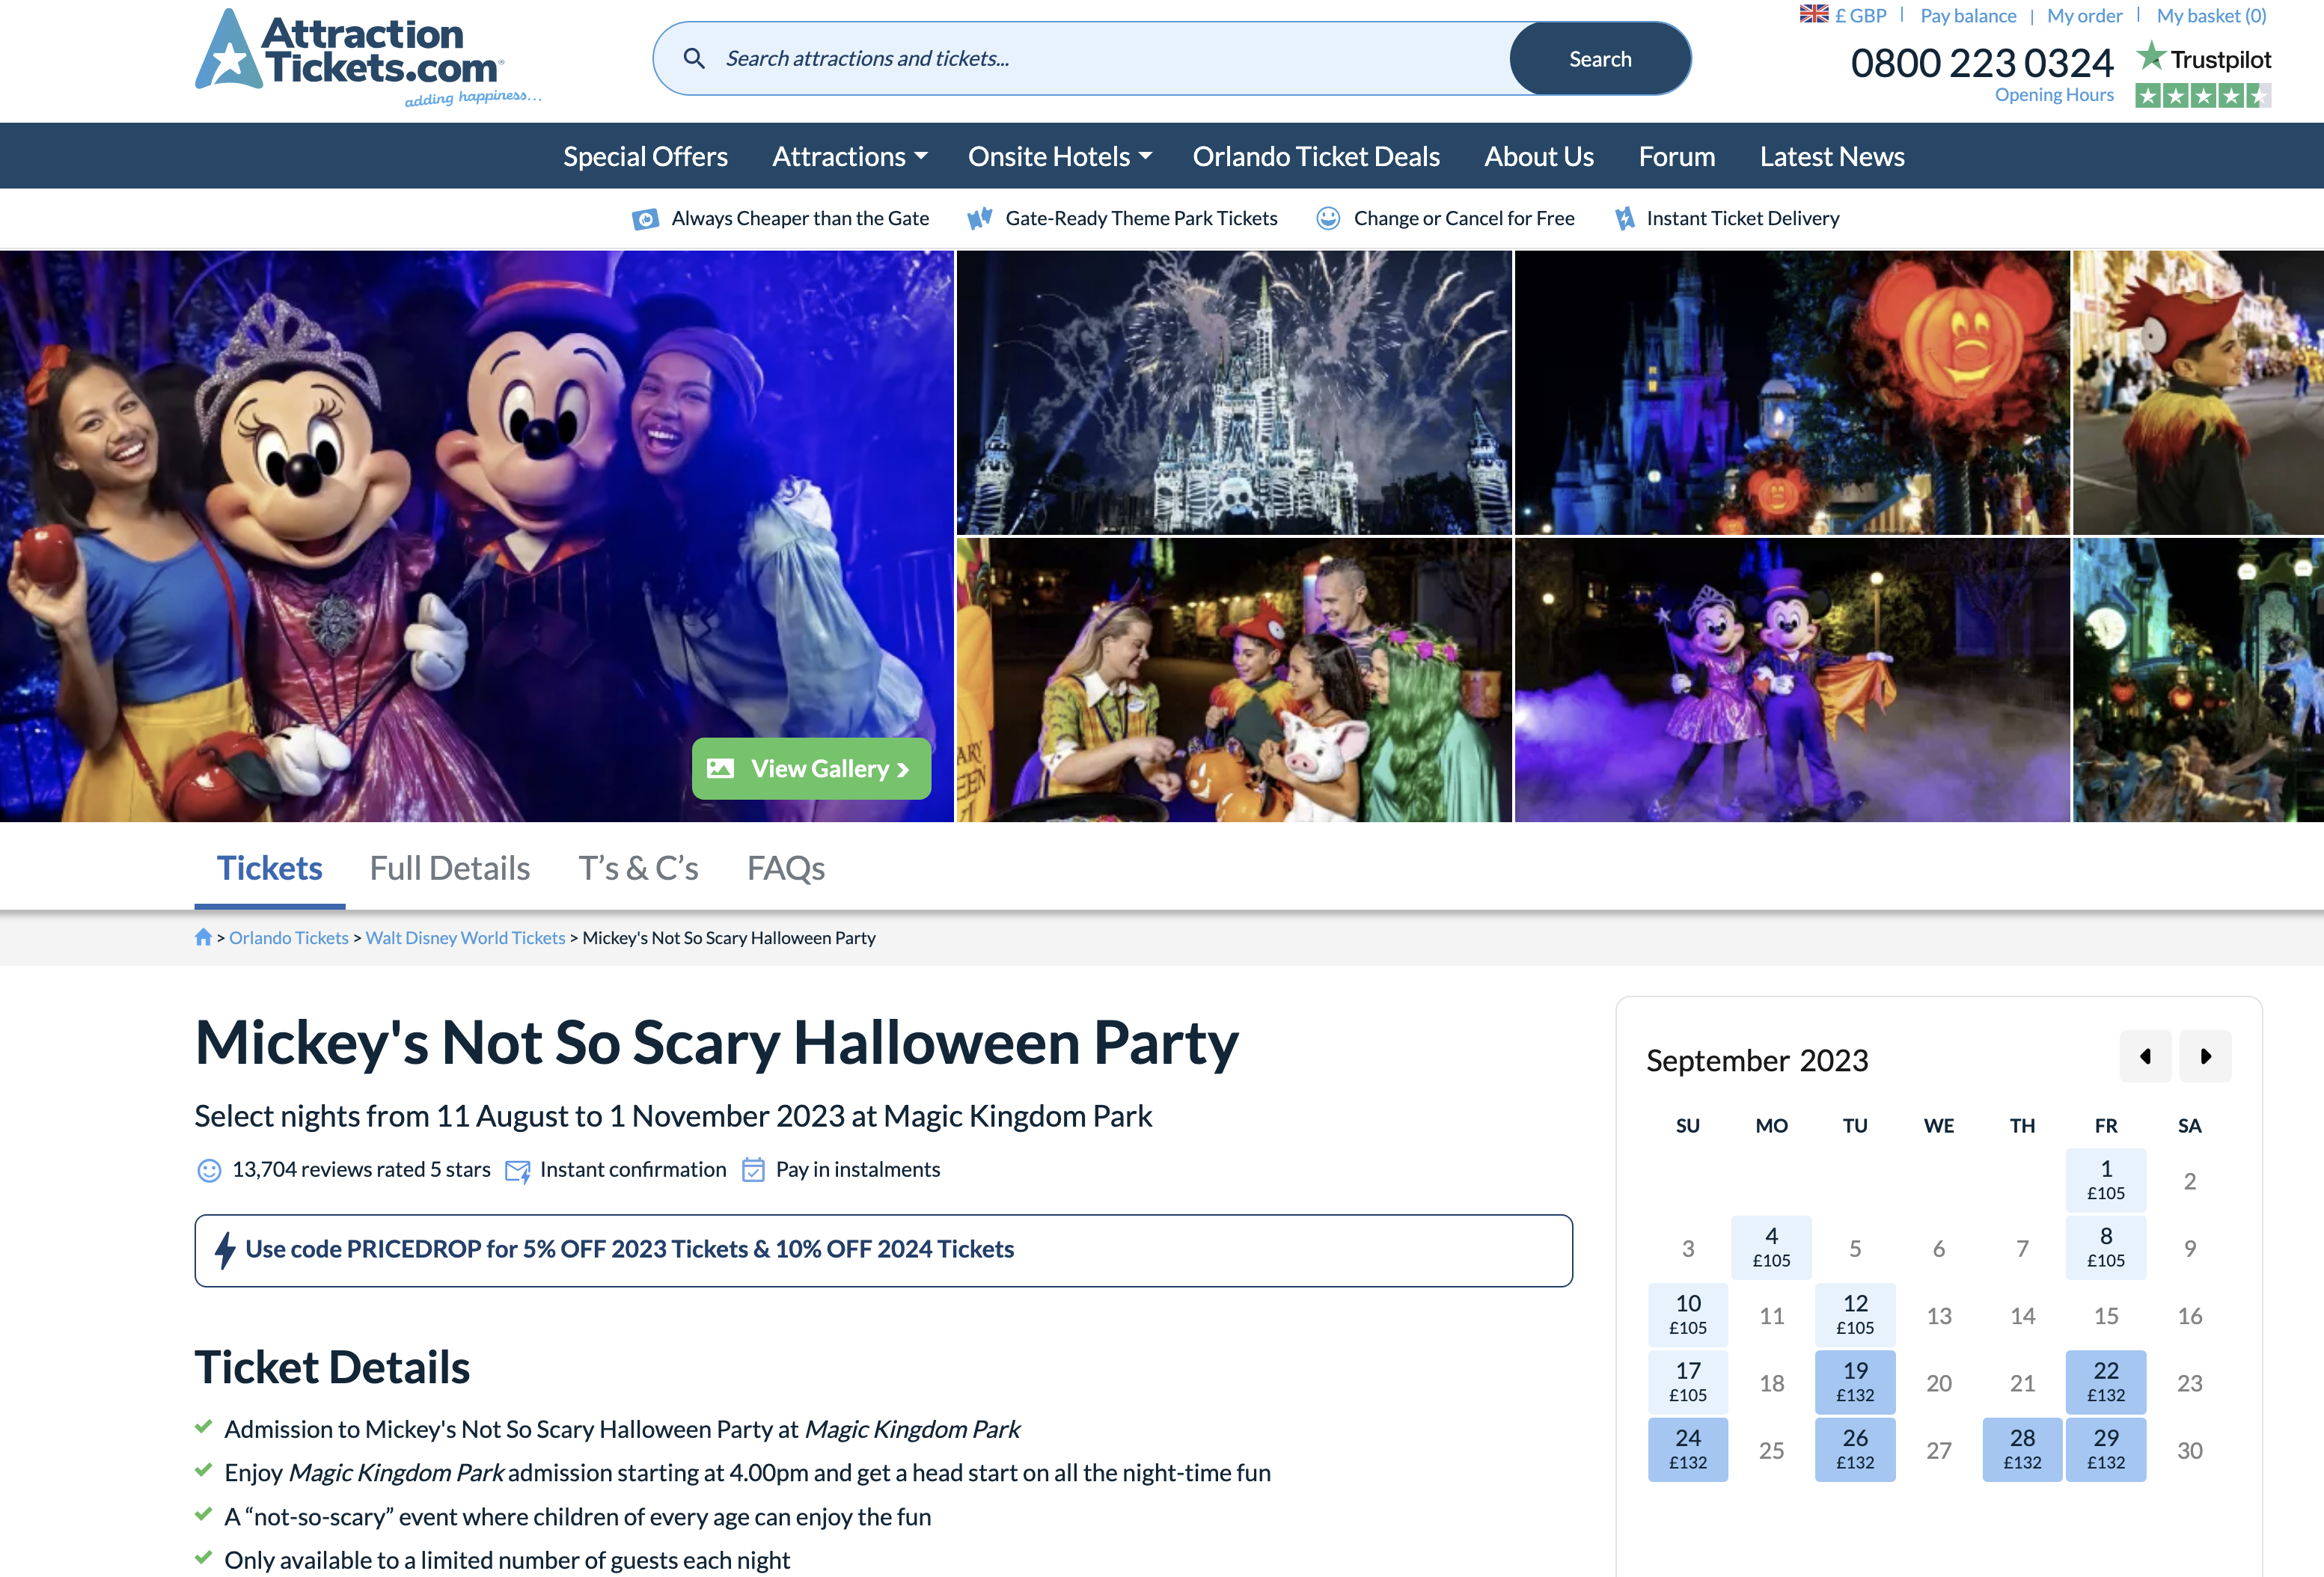This screenshot has height=1577, width=2324.
Task: Switch to the FAQs tab
Action: [786, 867]
